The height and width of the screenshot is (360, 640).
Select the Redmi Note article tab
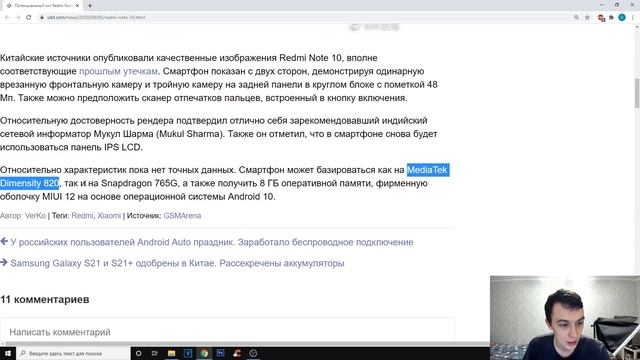point(42,6)
